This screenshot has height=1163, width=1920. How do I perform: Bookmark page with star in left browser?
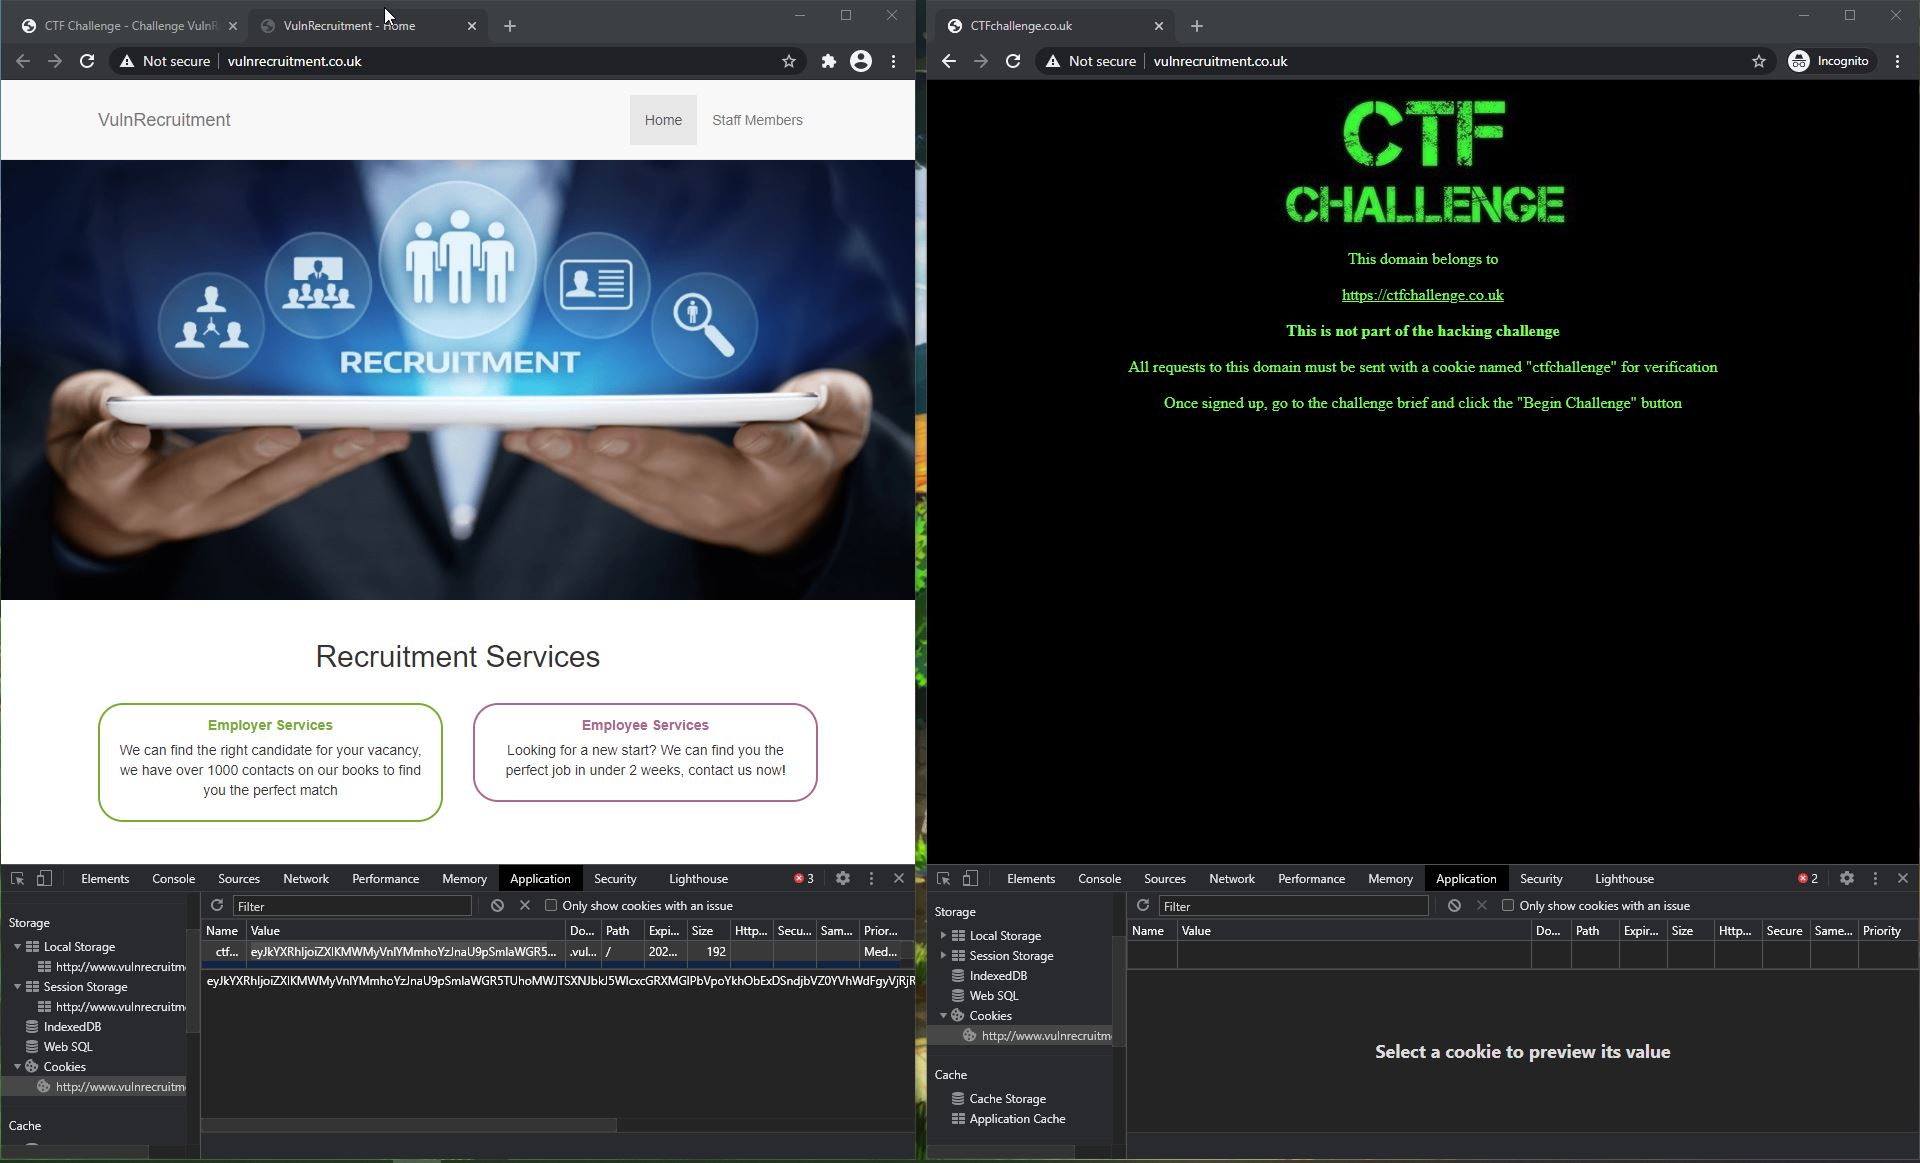click(x=789, y=61)
